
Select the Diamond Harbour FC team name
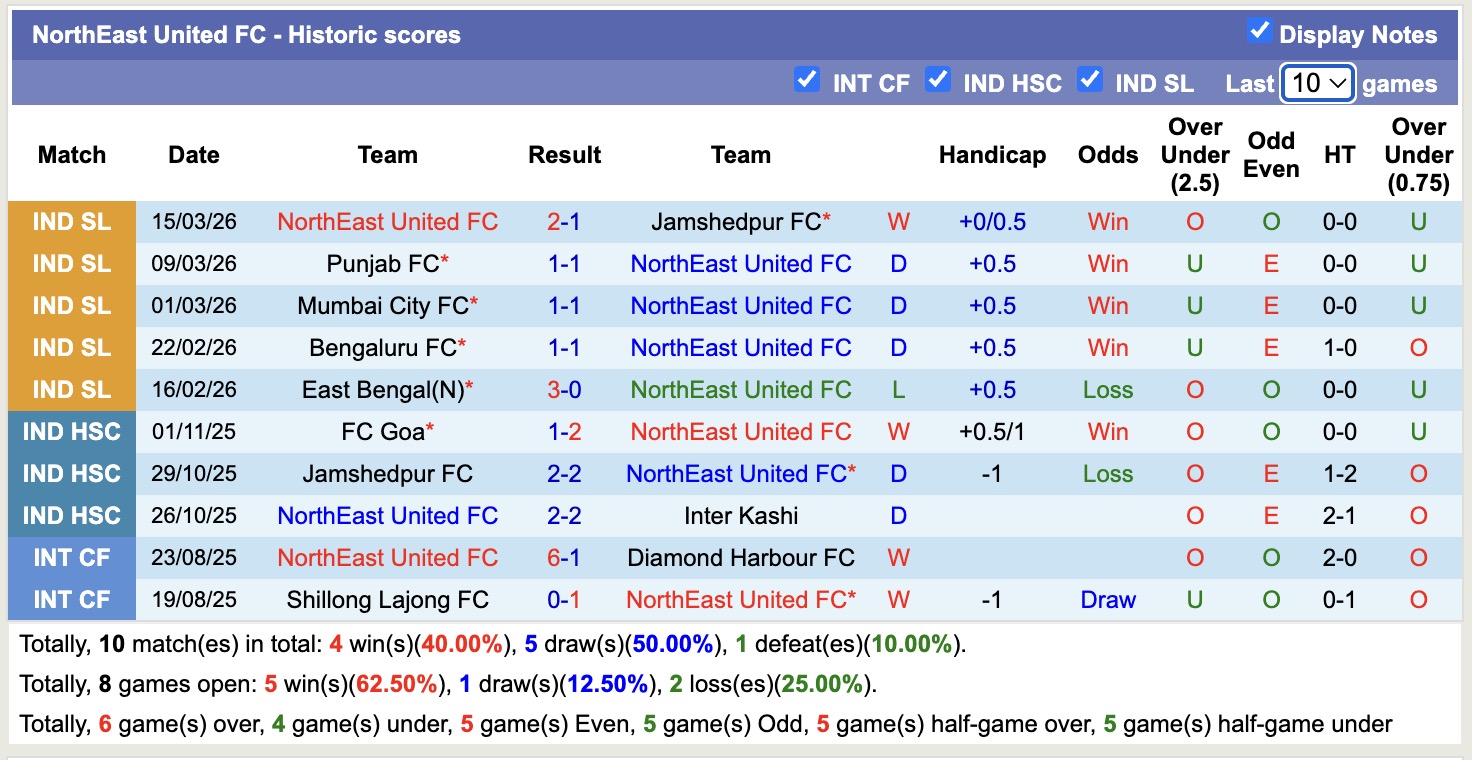(x=741, y=557)
